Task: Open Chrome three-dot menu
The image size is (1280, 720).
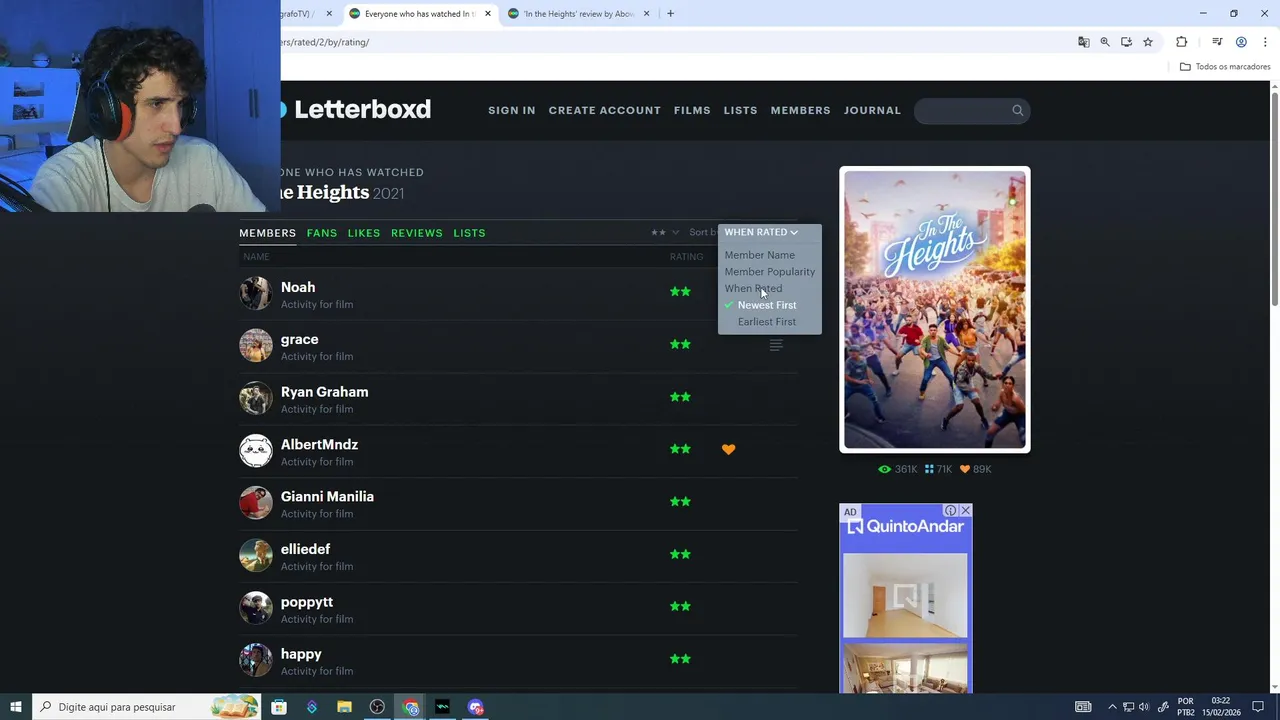Action: coord(1265,42)
